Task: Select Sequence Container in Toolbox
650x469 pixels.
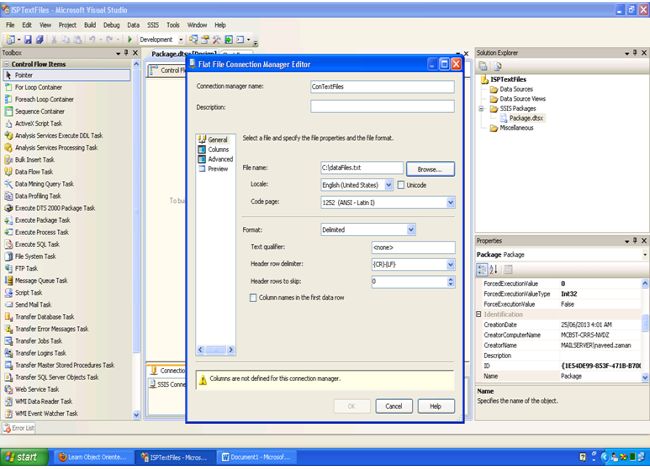Action: (39, 112)
